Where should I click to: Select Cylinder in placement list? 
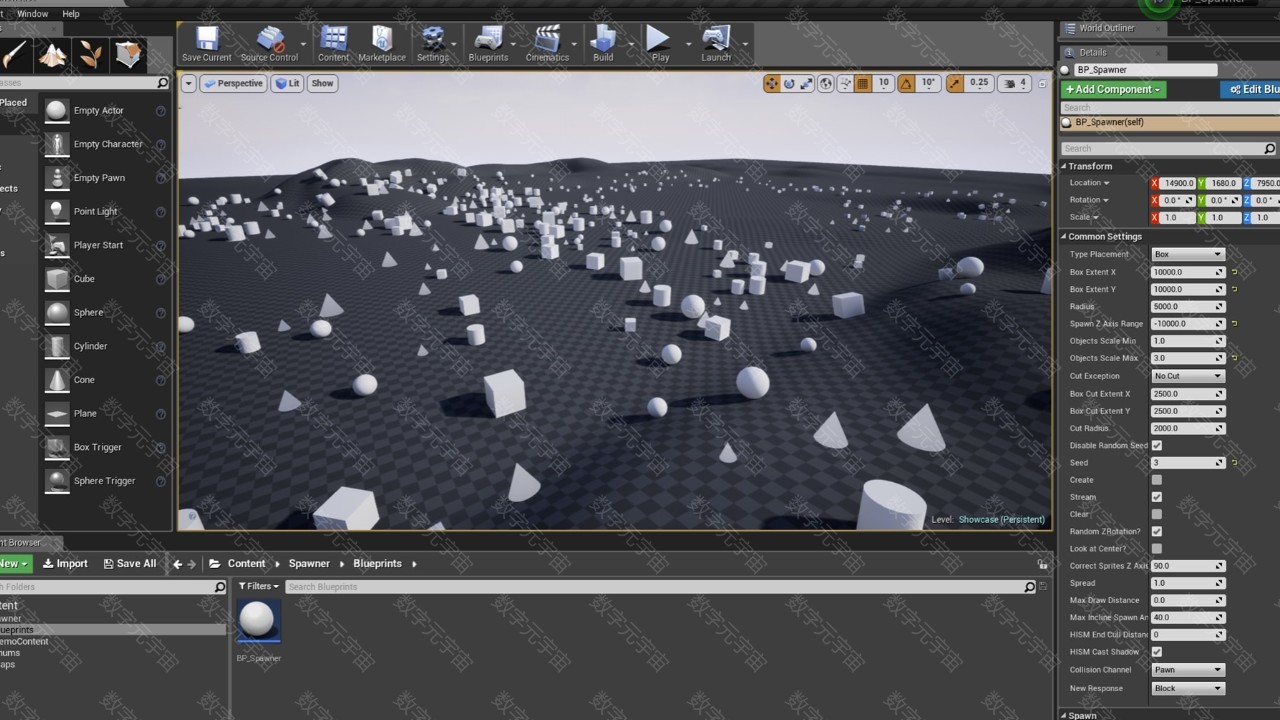pos(104,346)
